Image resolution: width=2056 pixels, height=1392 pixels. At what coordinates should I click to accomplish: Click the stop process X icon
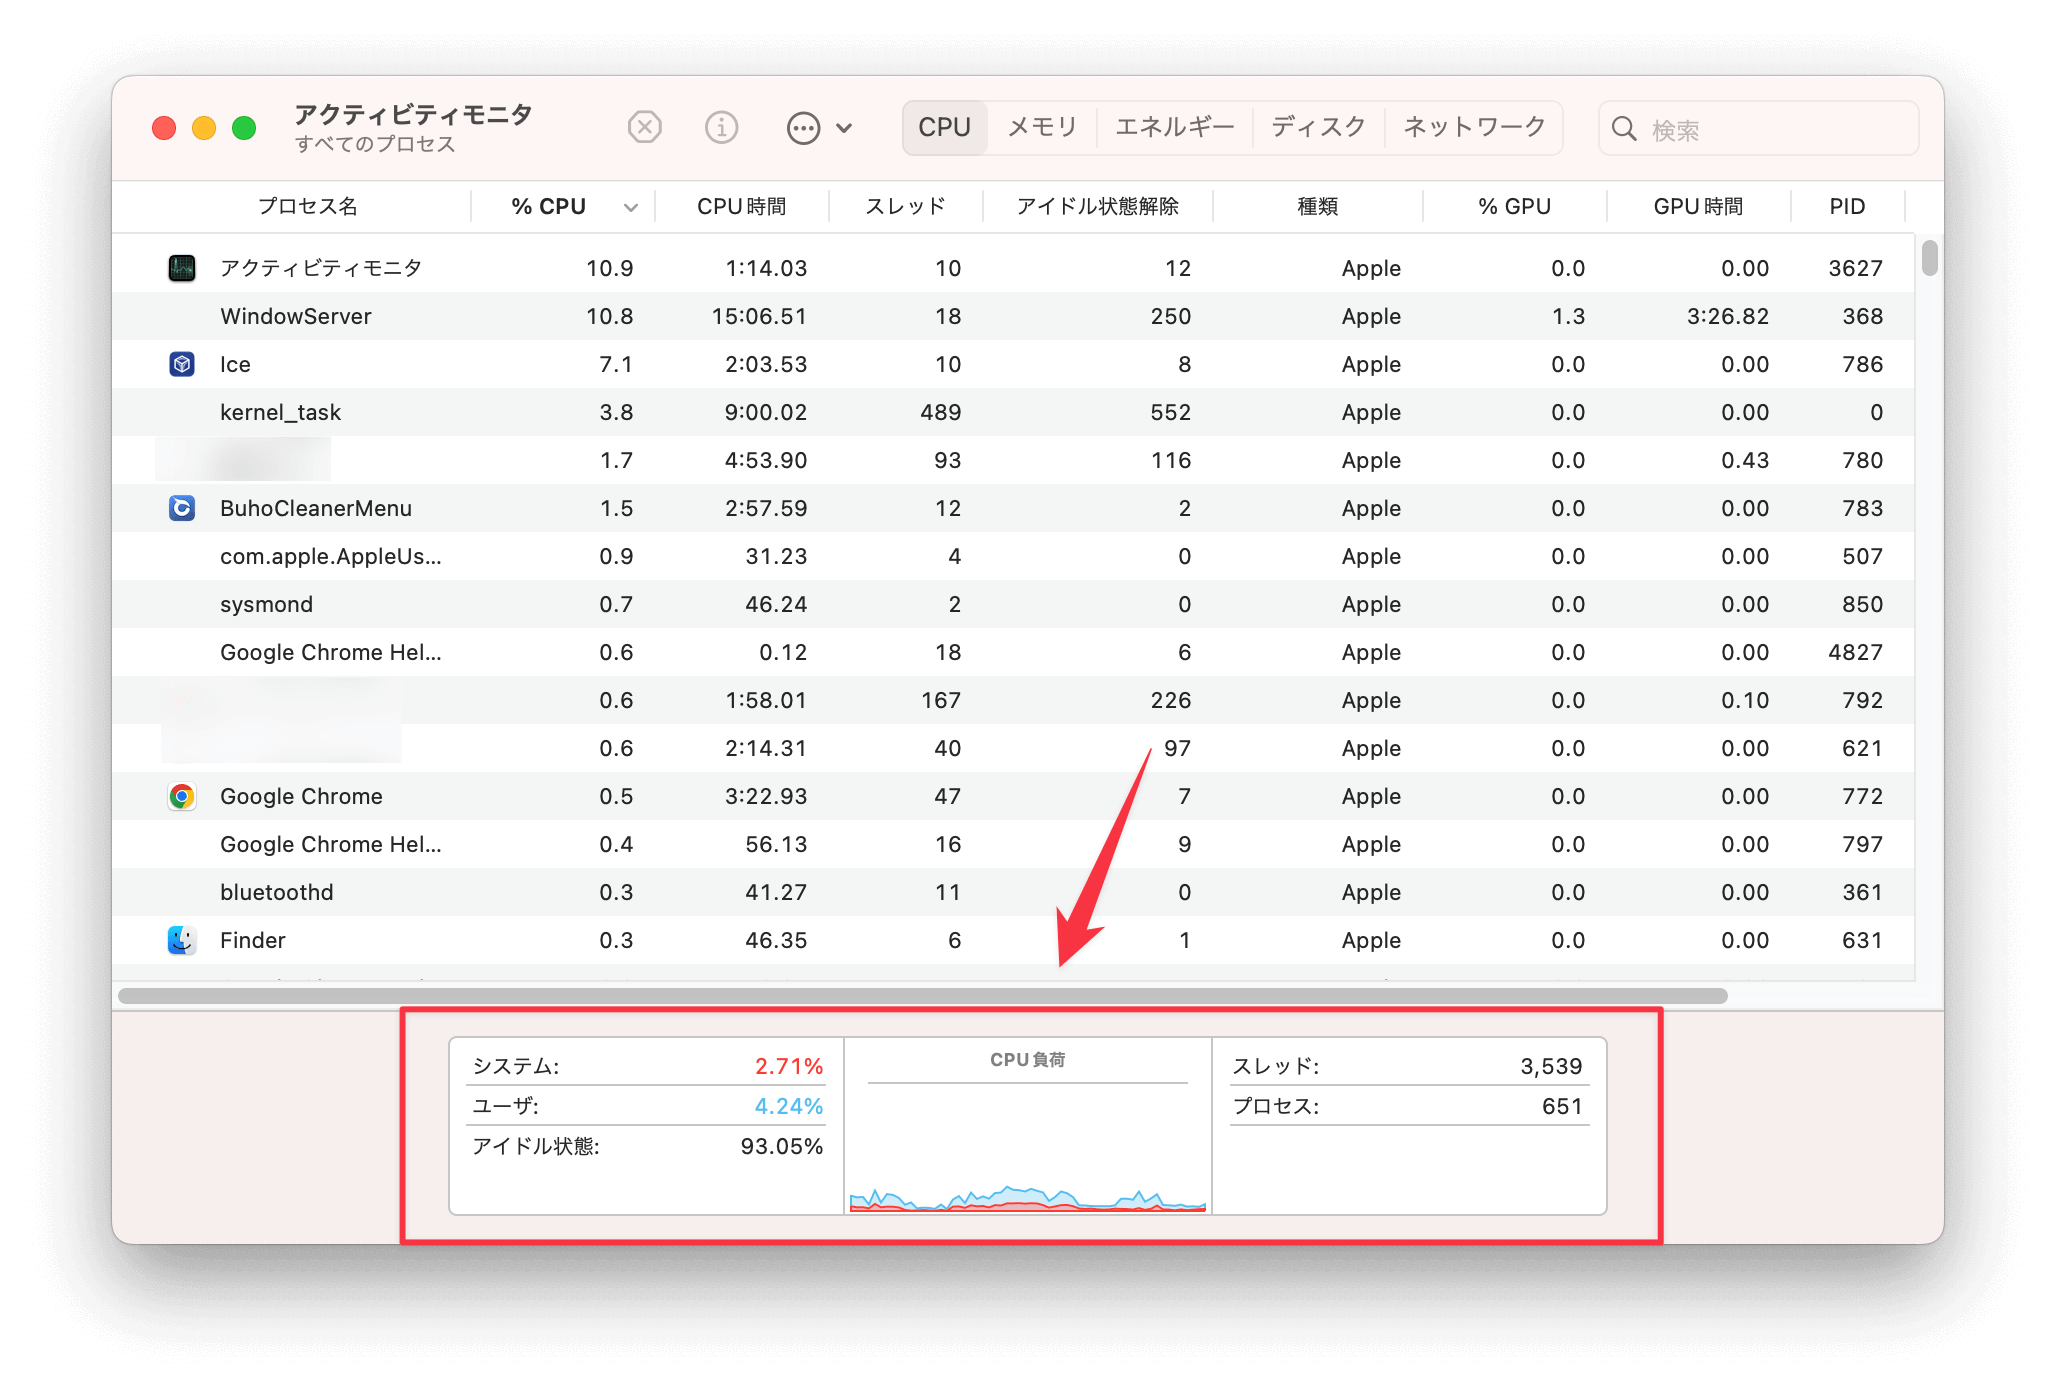645,128
